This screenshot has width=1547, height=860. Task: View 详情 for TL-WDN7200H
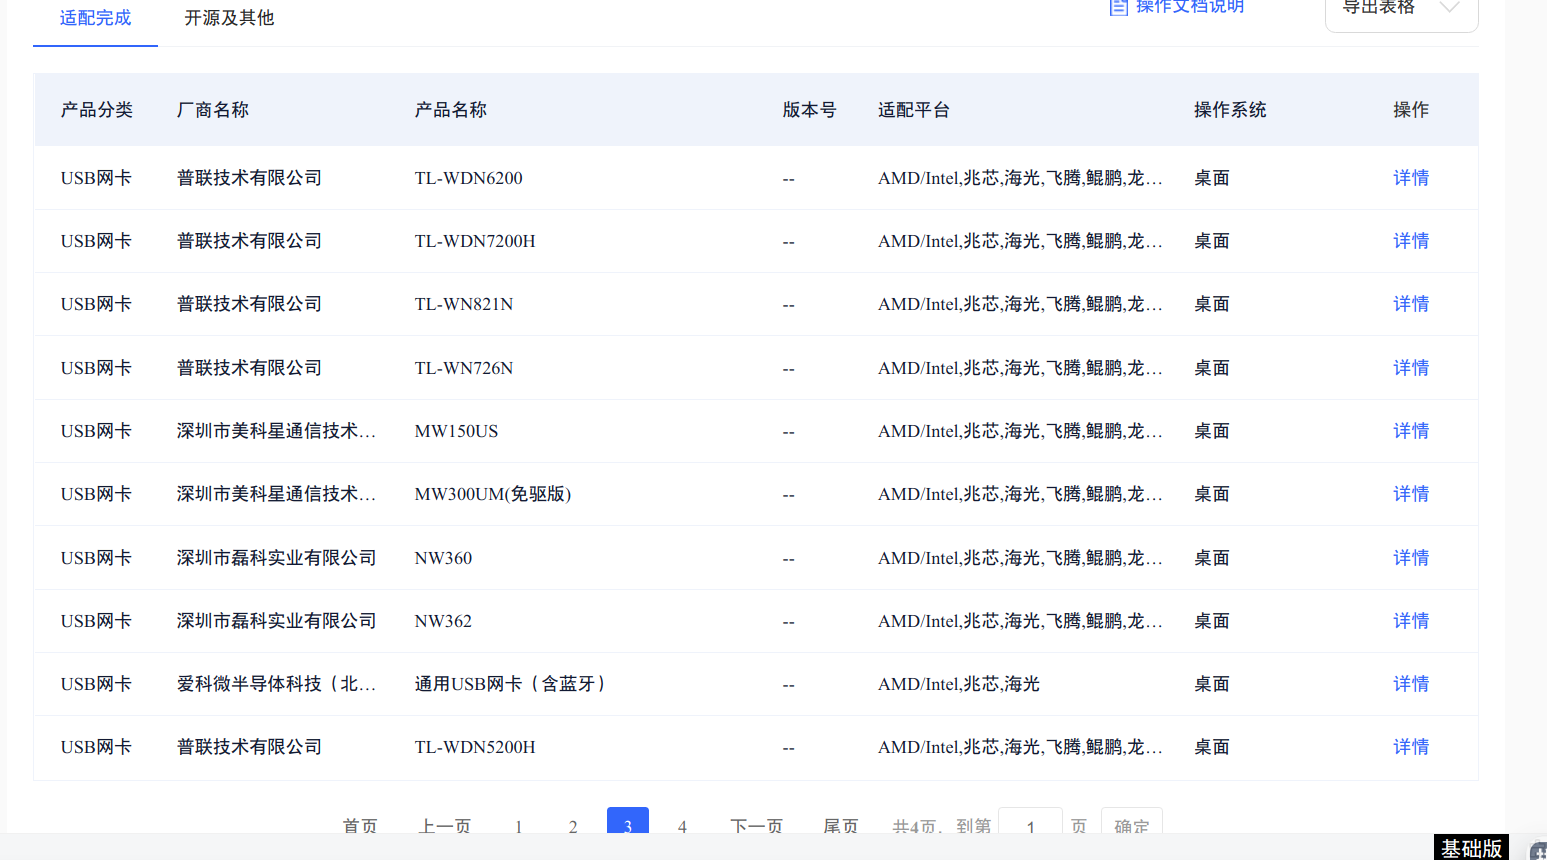pyautogui.click(x=1411, y=241)
